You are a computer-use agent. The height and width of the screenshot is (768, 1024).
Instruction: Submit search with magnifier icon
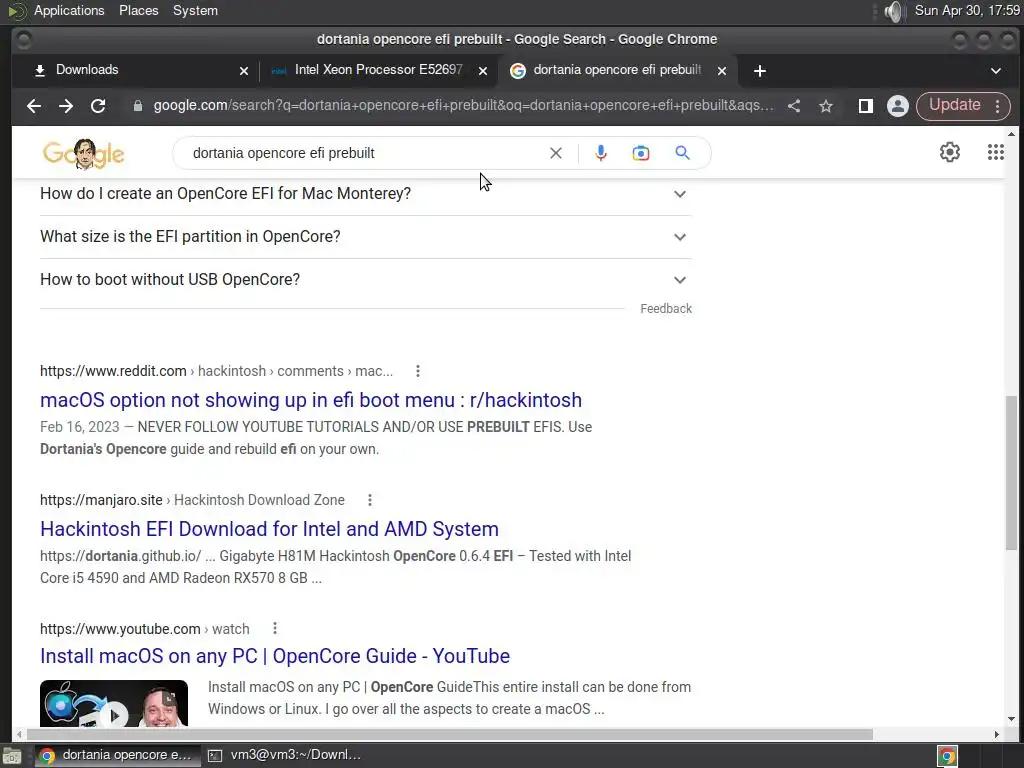(x=682, y=153)
